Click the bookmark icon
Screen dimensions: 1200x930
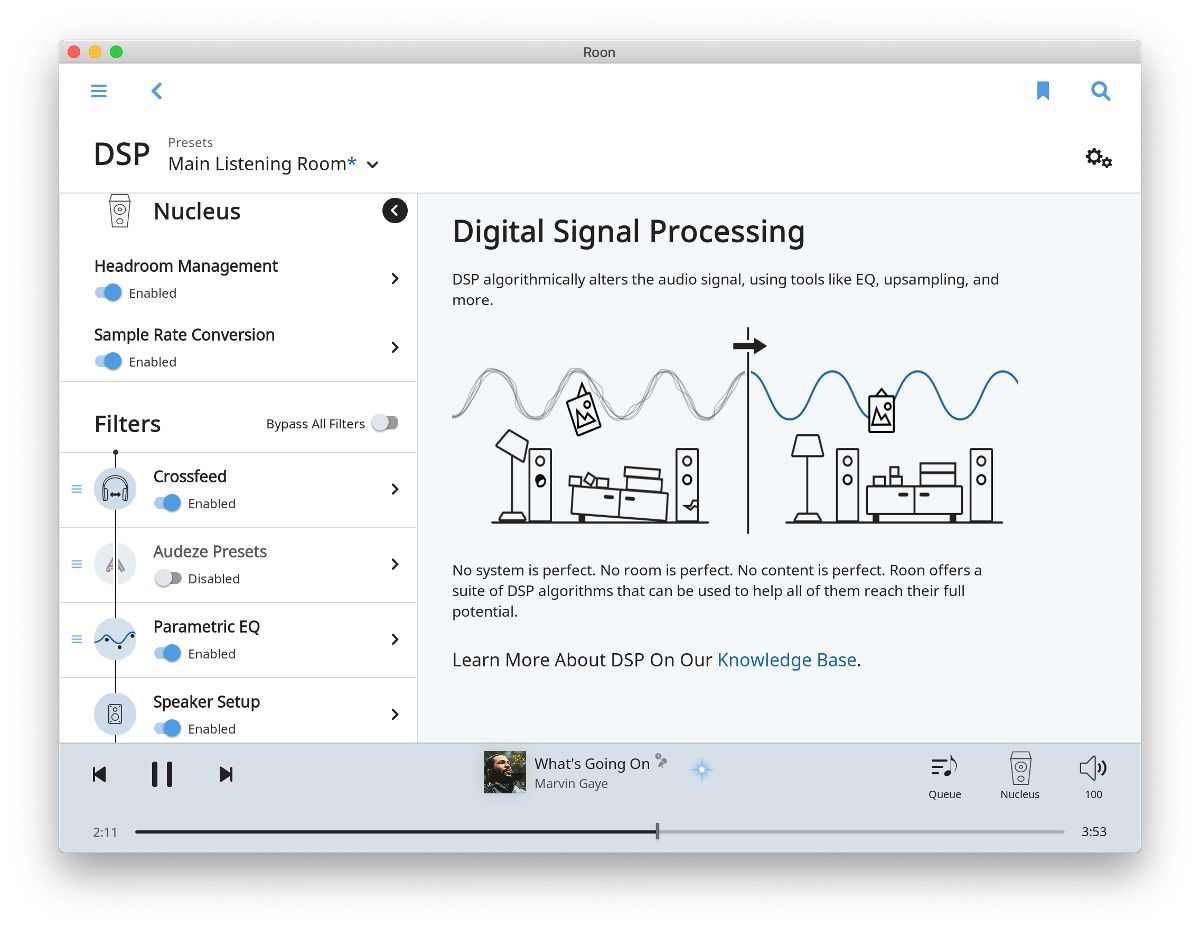pyautogui.click(x=1043, y=91)
